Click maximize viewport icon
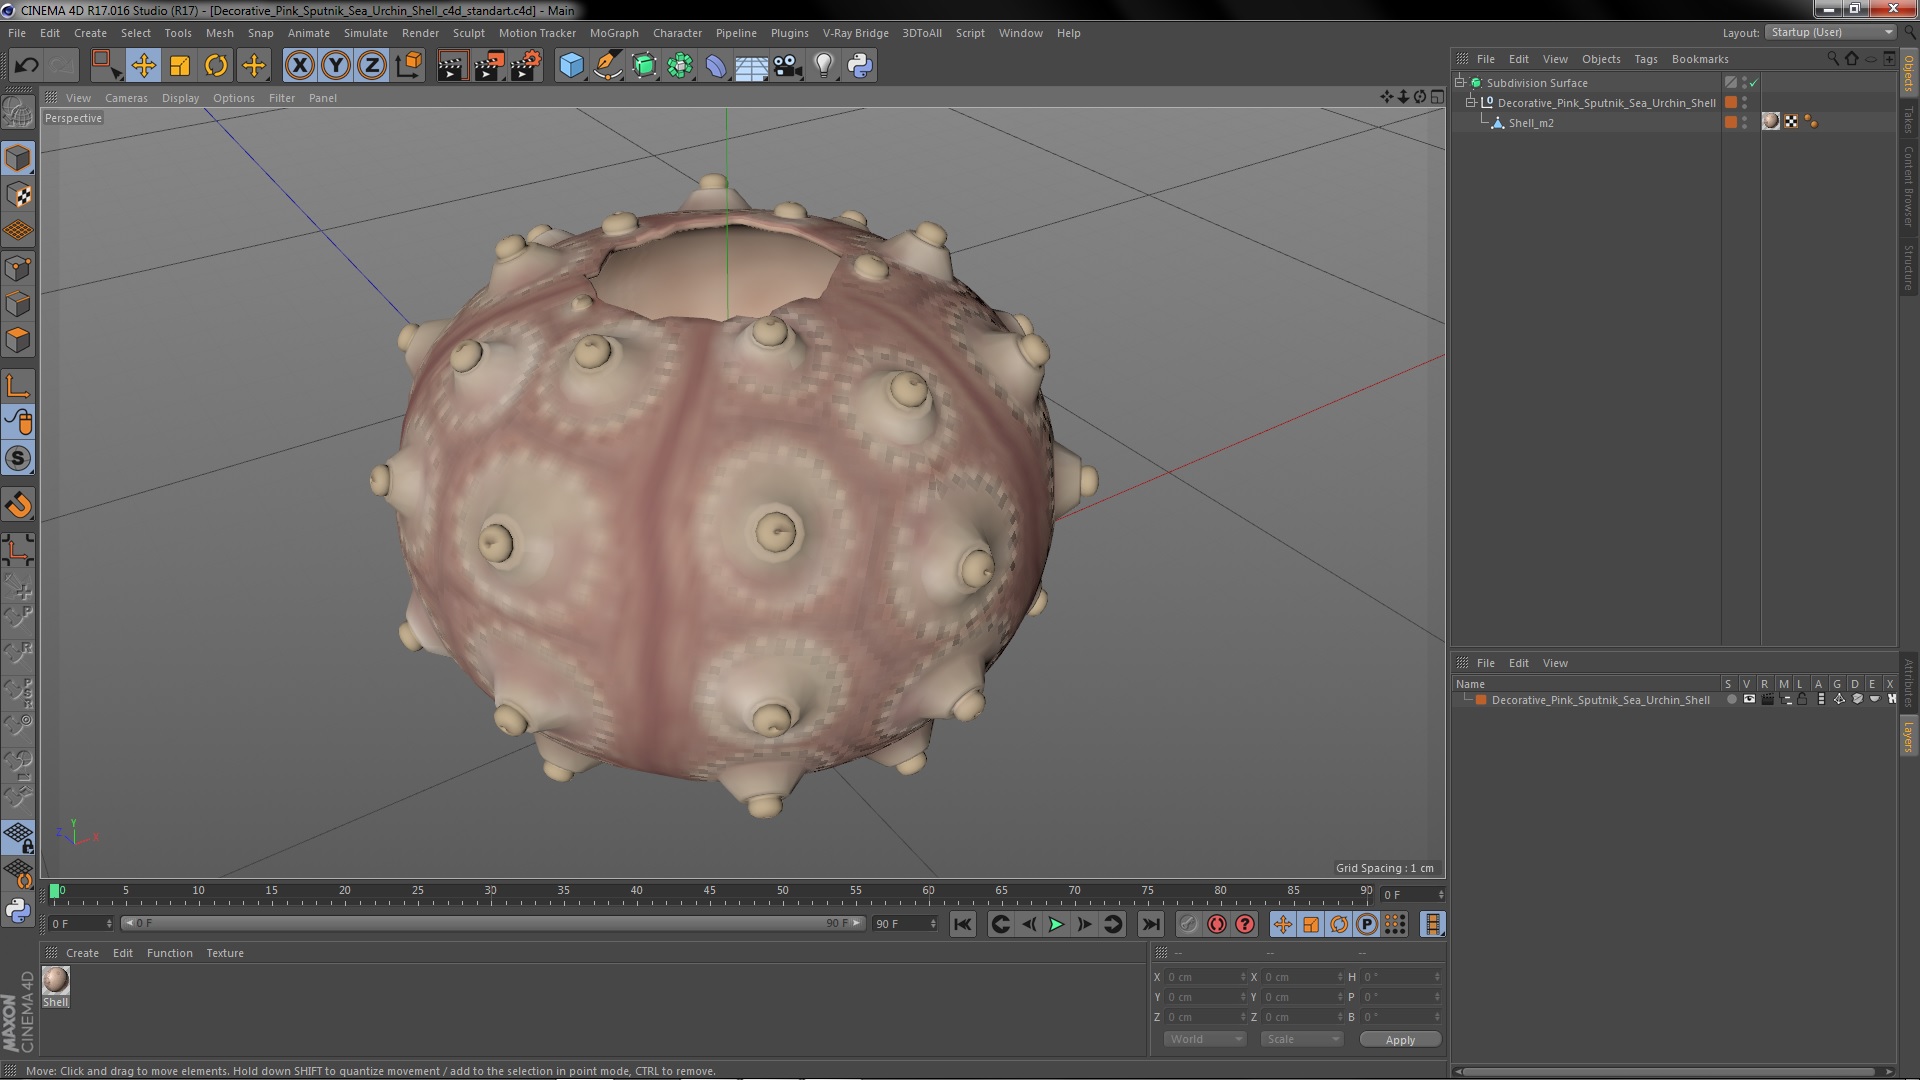Viewport: 1920px width, 1080px height. (1437, 97)
